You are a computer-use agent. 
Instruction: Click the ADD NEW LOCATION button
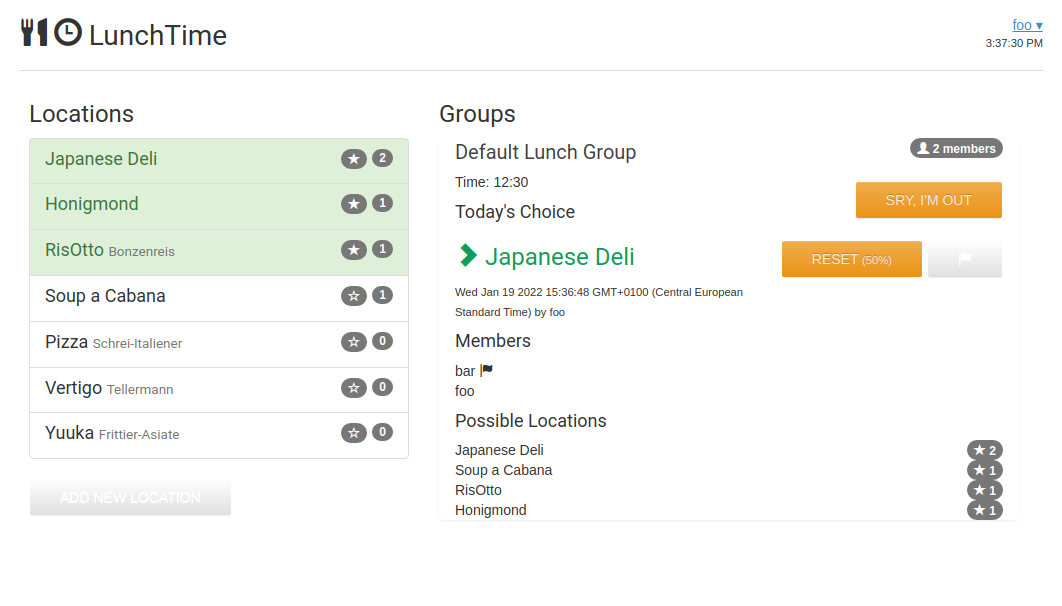pyautogui.click(x=130, y=498)
